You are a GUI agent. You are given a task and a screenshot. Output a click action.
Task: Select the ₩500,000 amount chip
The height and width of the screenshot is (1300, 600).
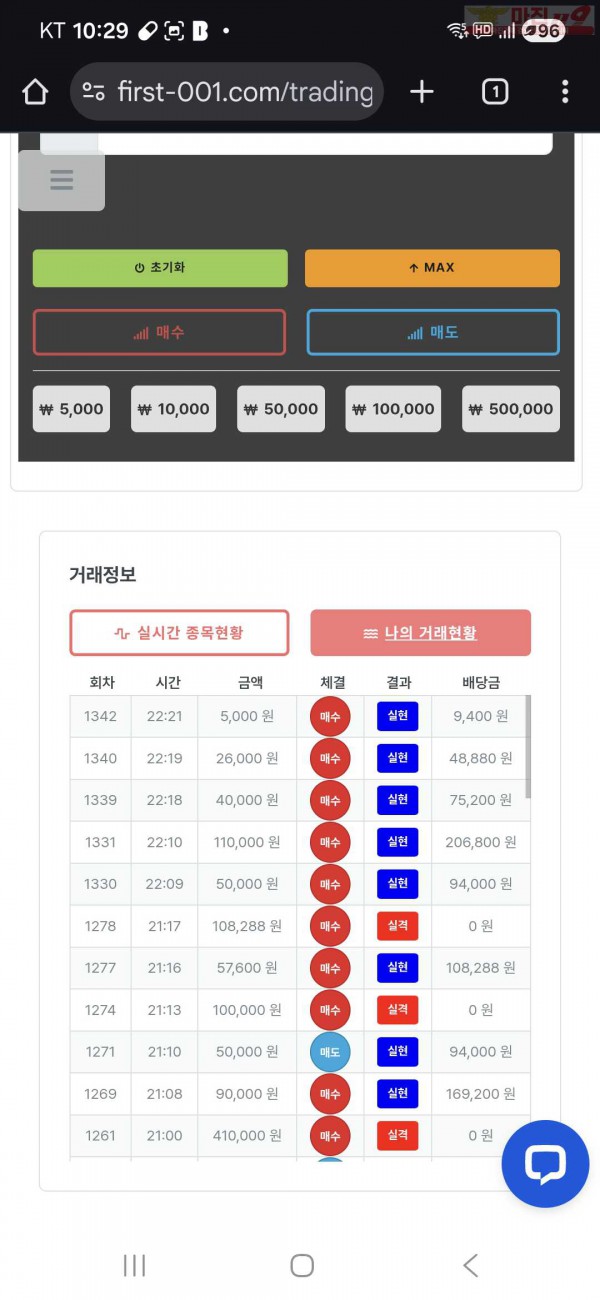[510, 408]
